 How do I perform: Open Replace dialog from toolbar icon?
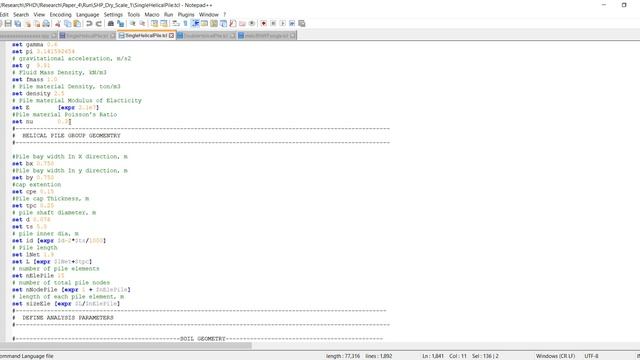pos(120,24)
